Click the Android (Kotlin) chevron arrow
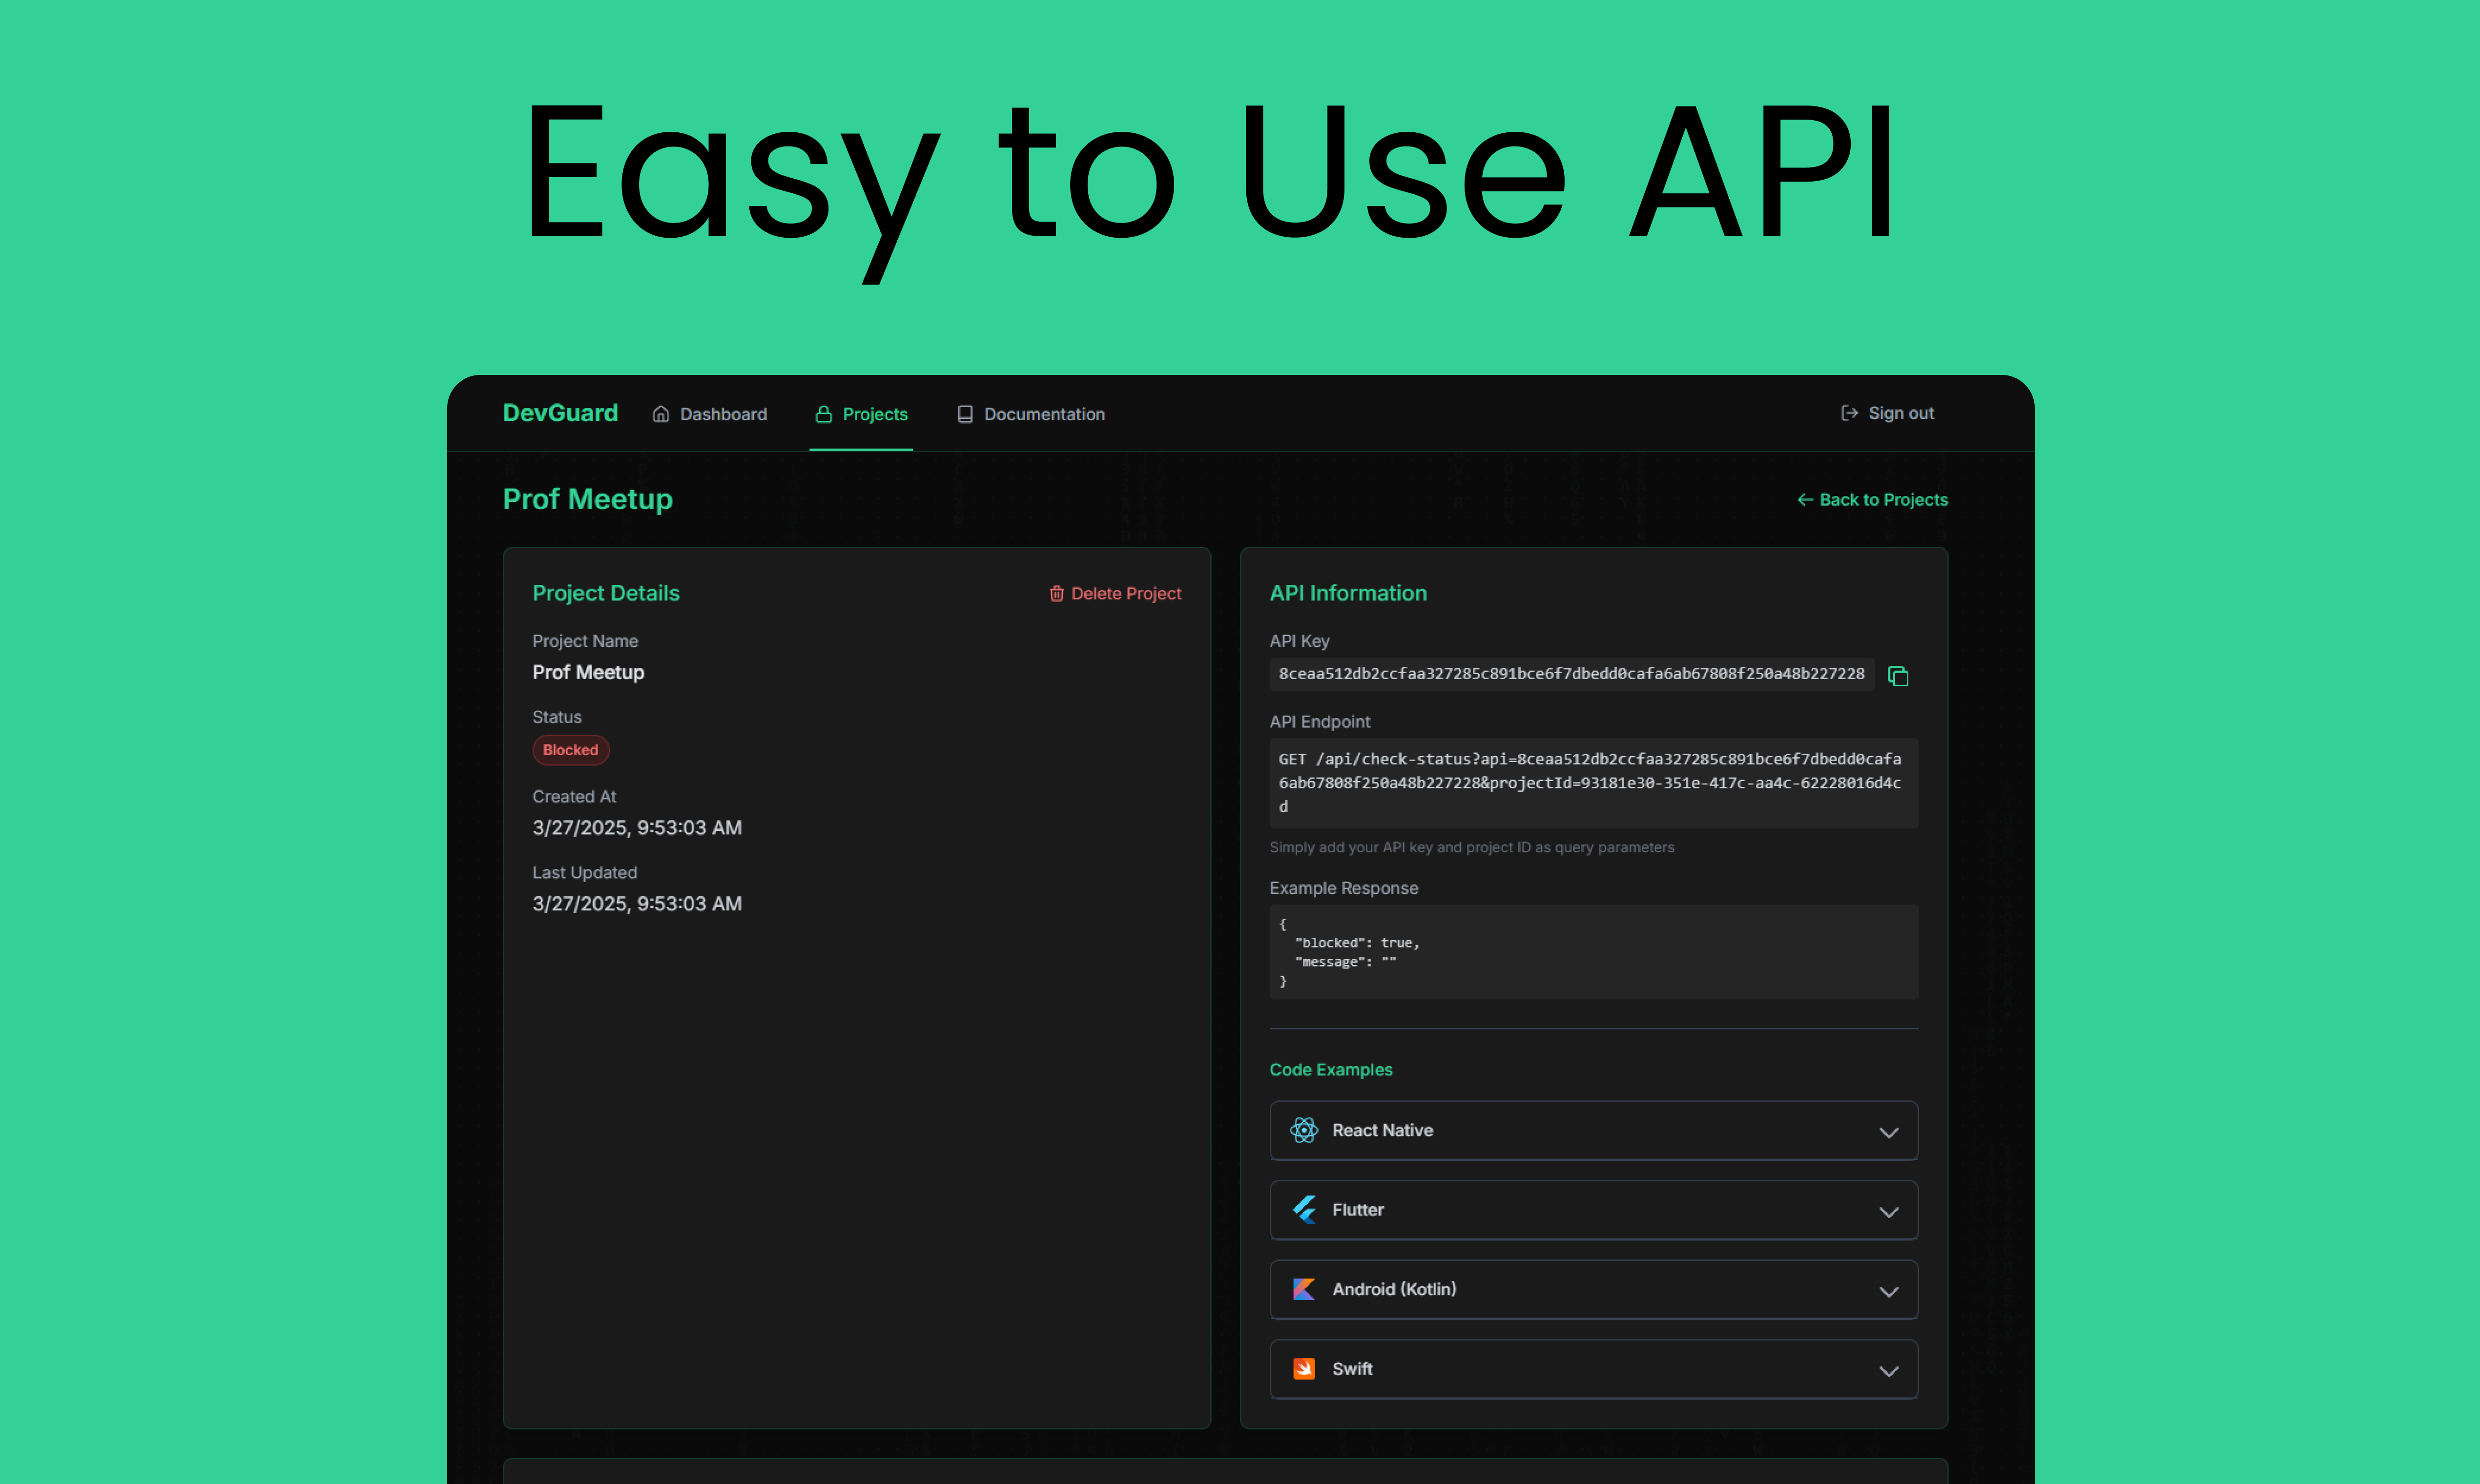2480x1484 pixels. [x=1889, y=1291]
